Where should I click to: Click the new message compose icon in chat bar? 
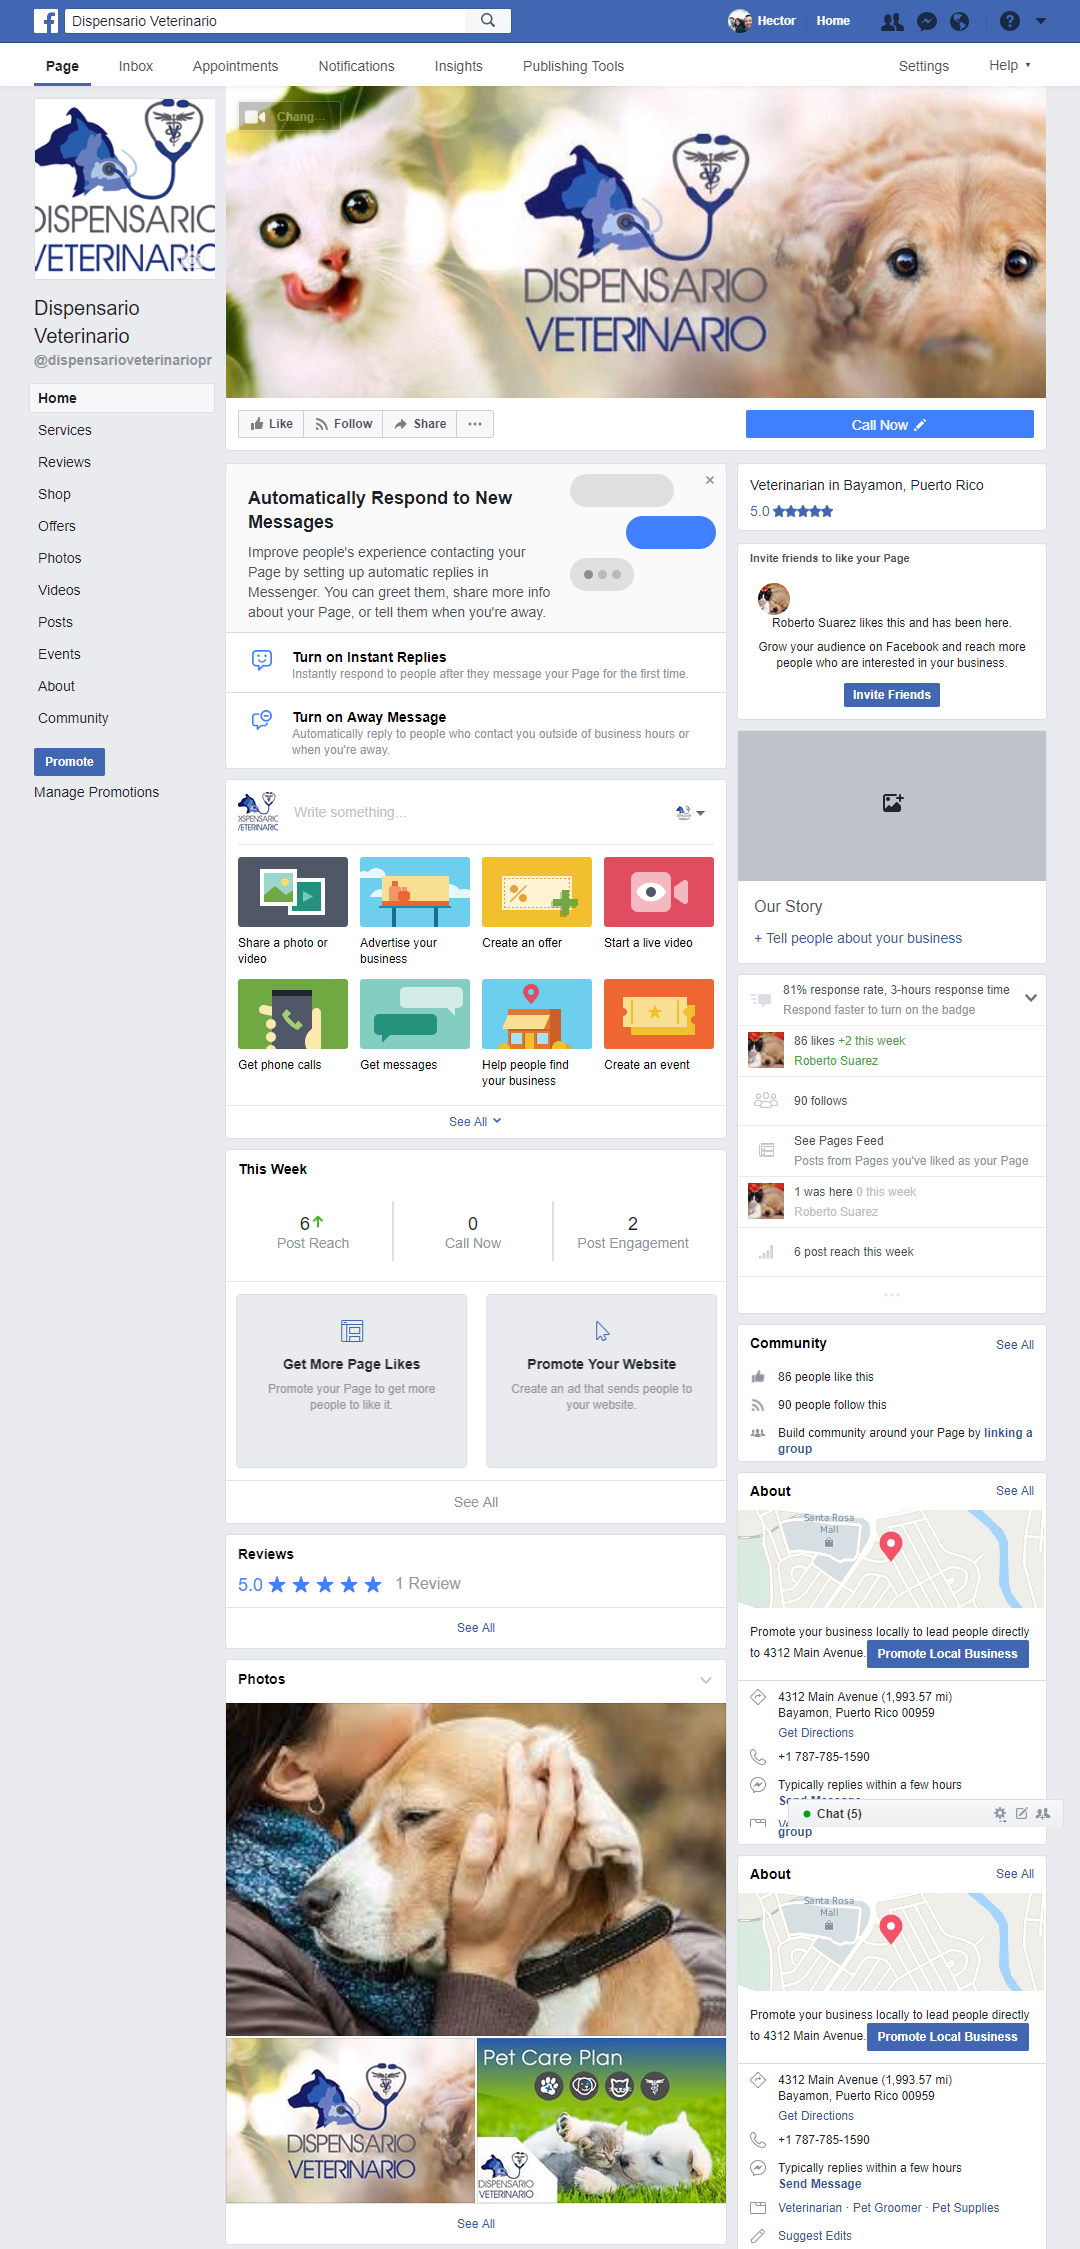(x=1021, y=1813)
